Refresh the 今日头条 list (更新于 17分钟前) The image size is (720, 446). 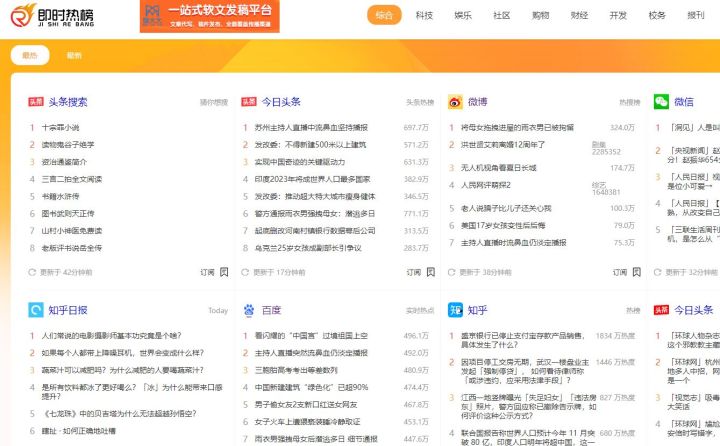(245, 272)
